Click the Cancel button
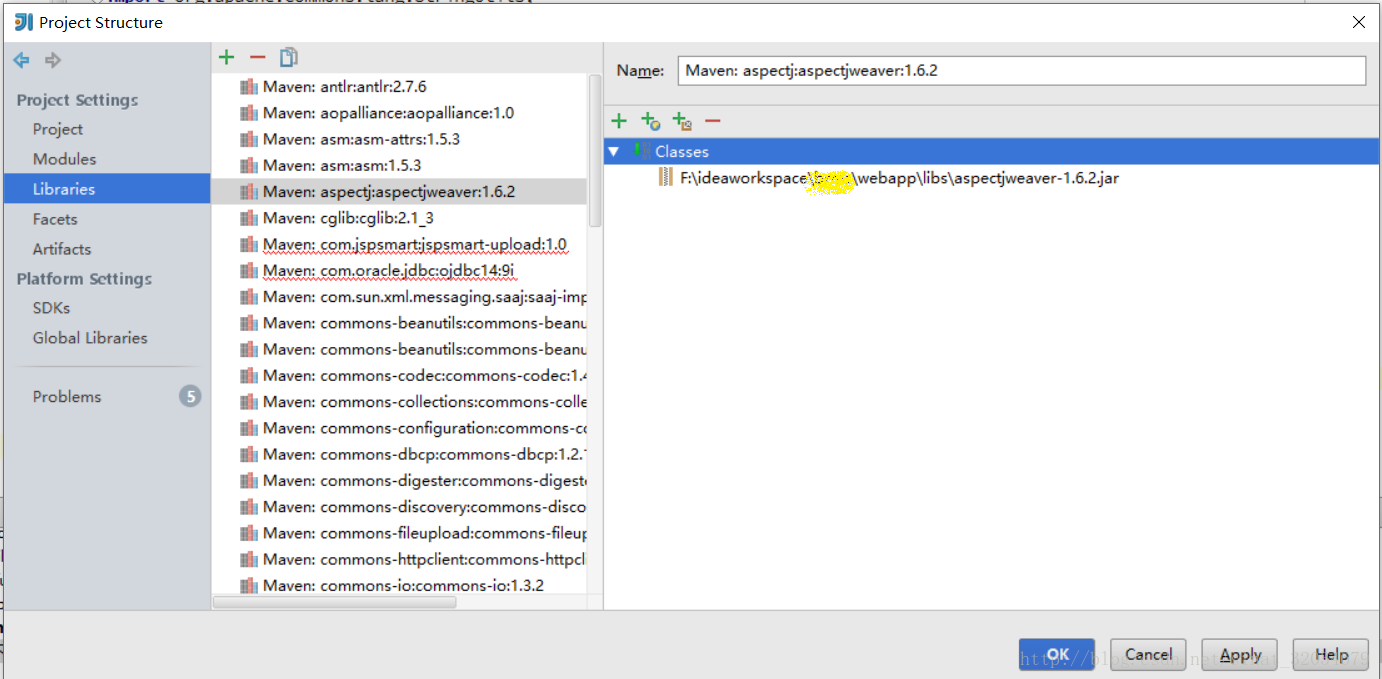 pos(1148,655)
